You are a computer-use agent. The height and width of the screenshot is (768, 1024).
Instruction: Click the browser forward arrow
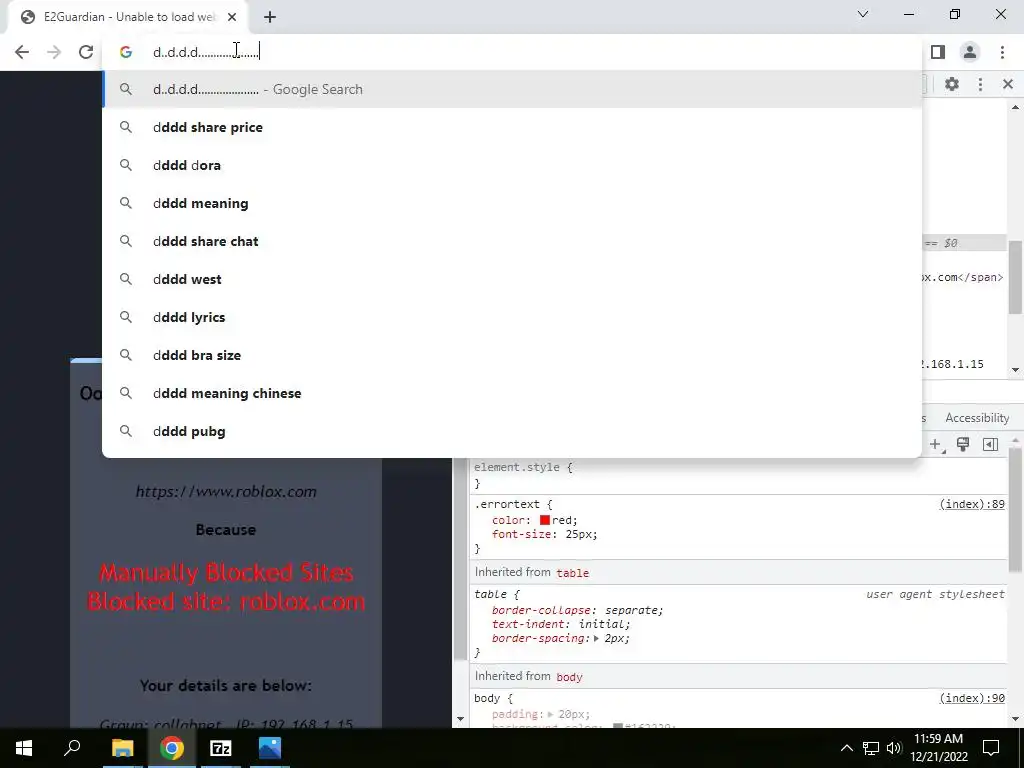click(54, 52)
